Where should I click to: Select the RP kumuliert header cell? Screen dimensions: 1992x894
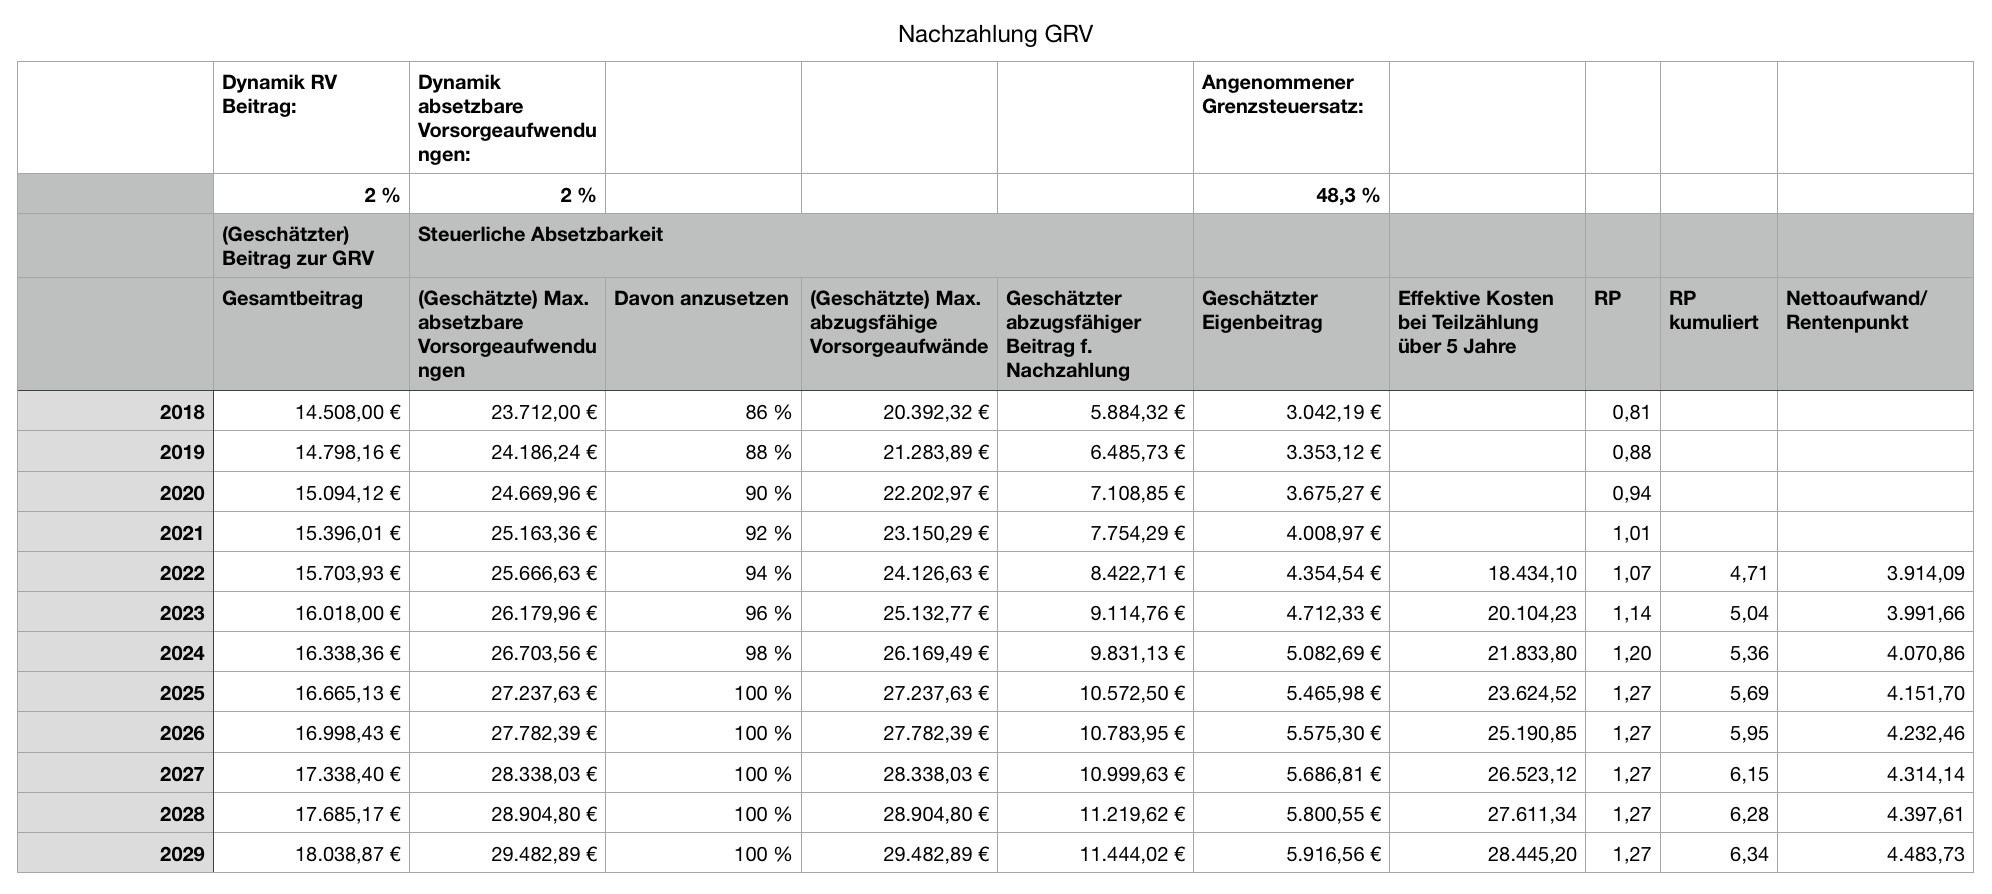[1718, 334]
